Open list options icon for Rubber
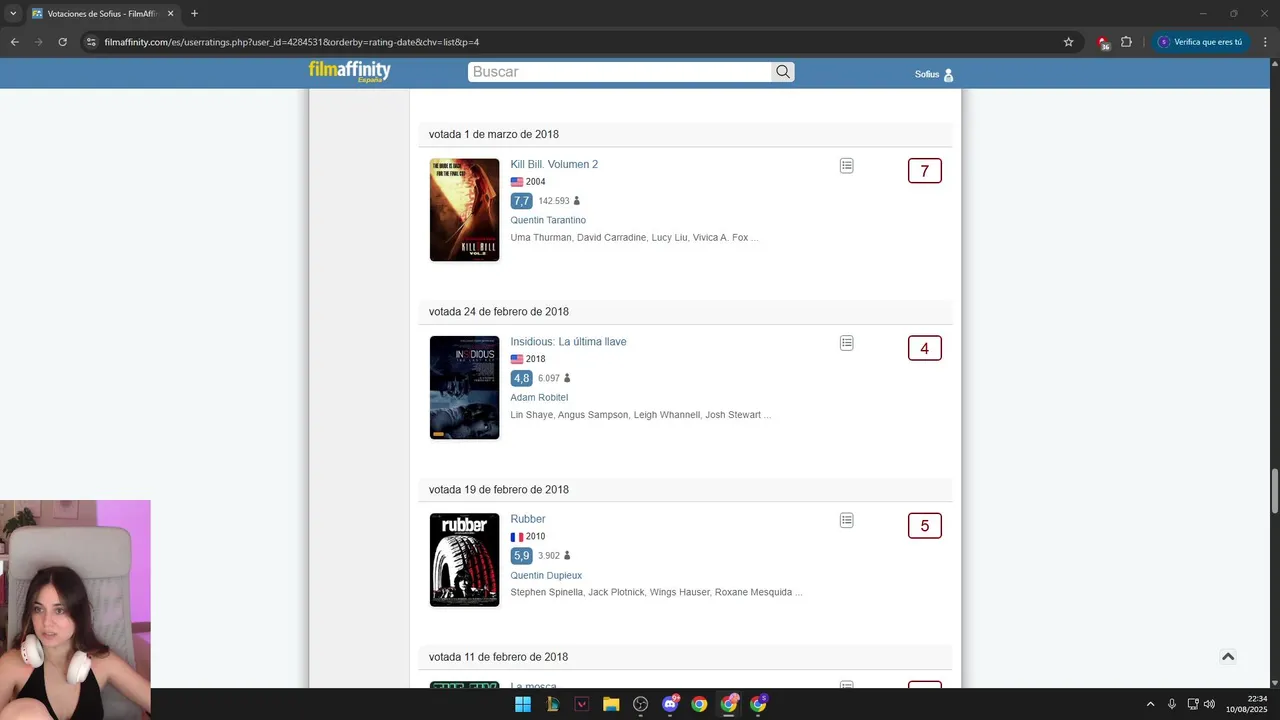Viewport: 1280px width, 720px height. [847, 520]
